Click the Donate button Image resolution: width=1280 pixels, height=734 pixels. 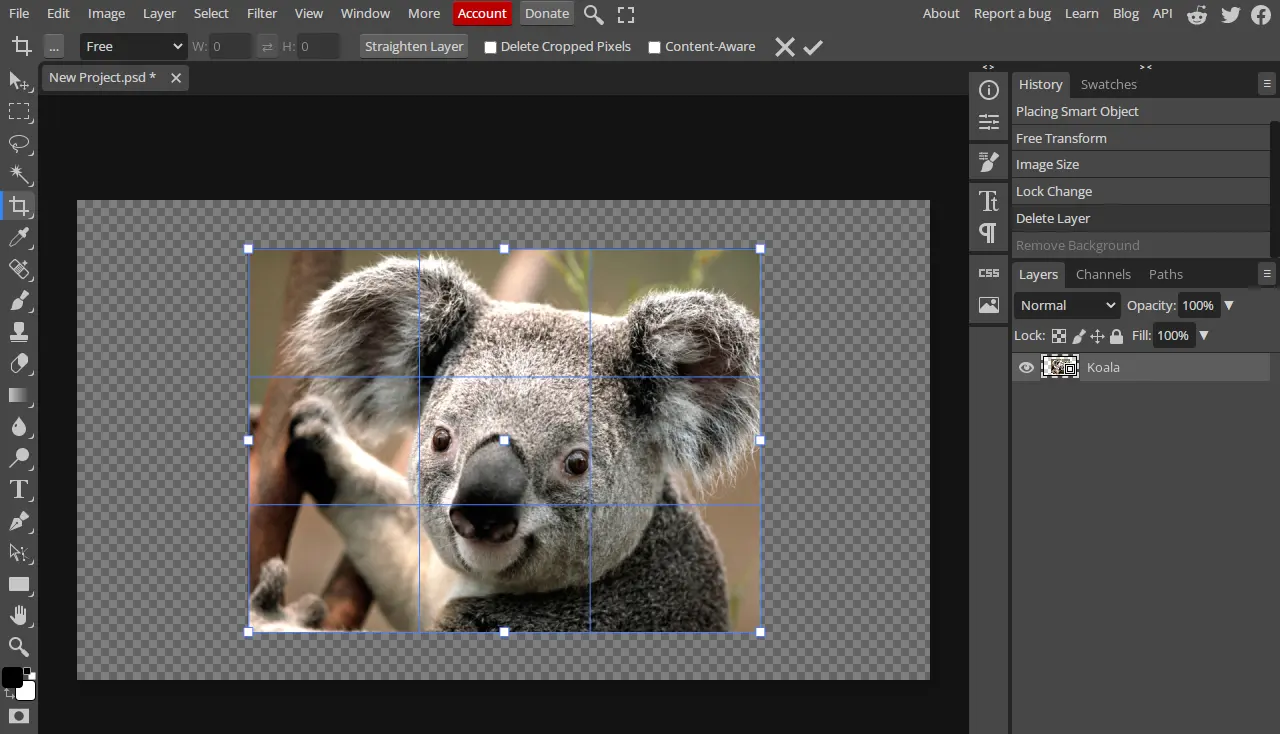click(x=547, y=14)
